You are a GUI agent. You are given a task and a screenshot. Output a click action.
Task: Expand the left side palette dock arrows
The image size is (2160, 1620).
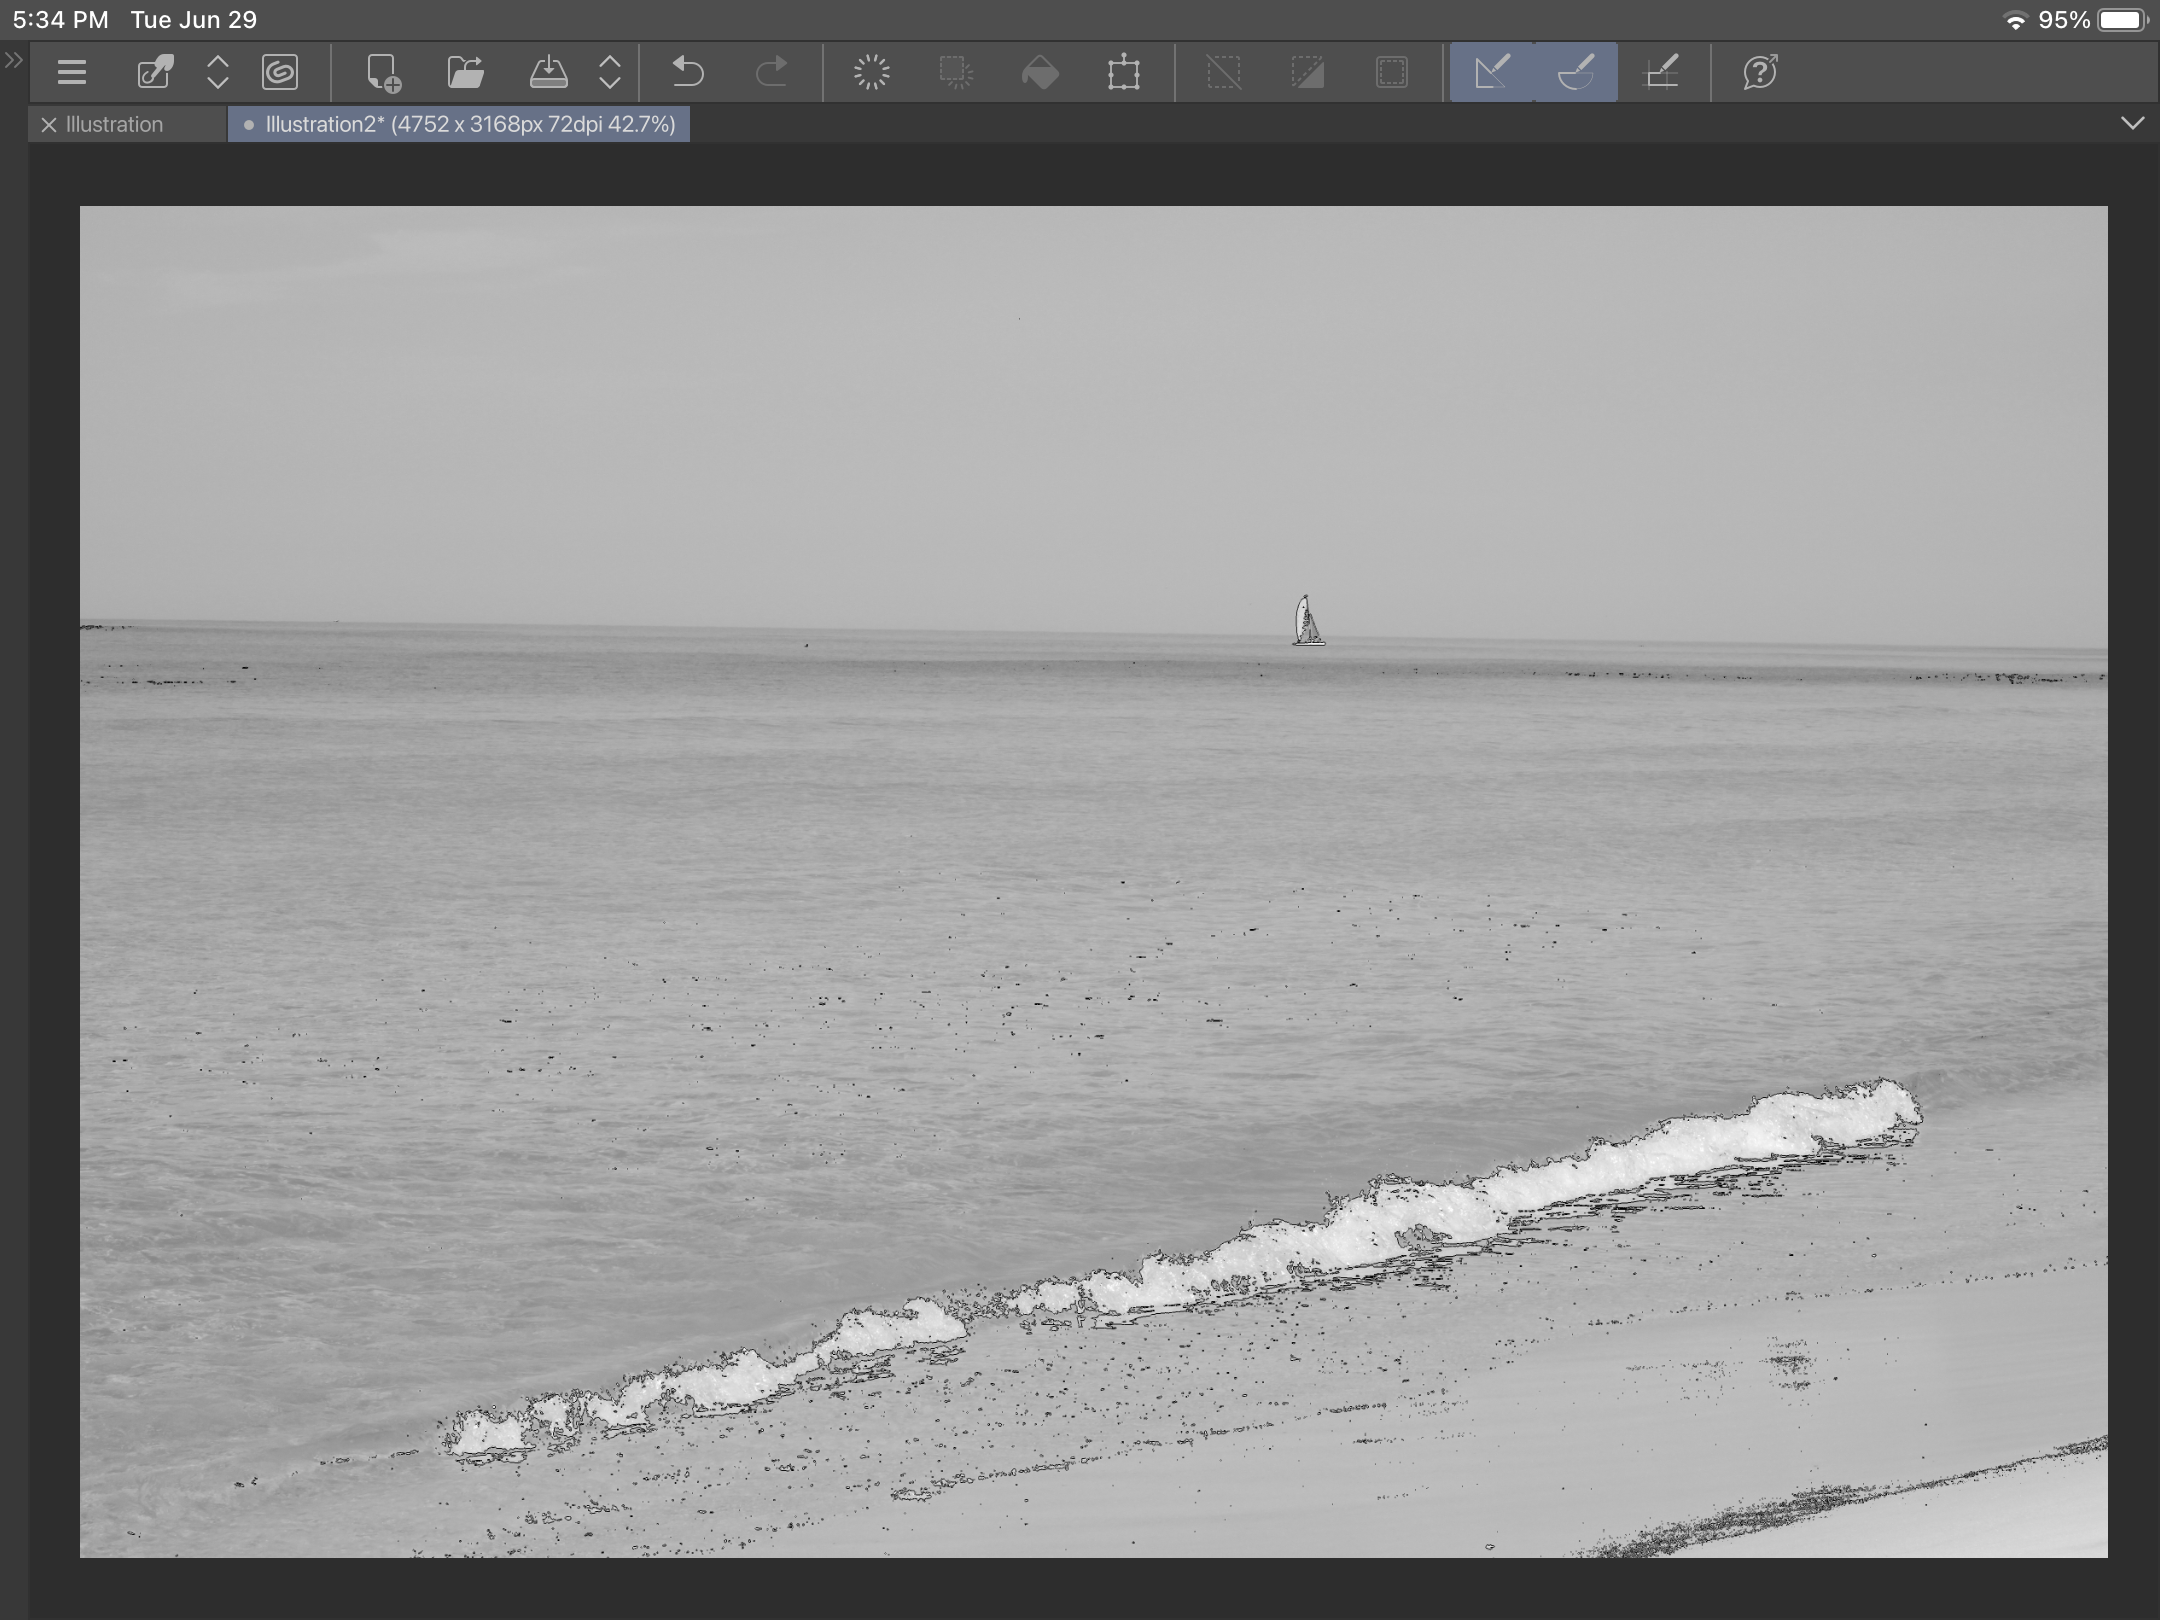click(13, 61)
